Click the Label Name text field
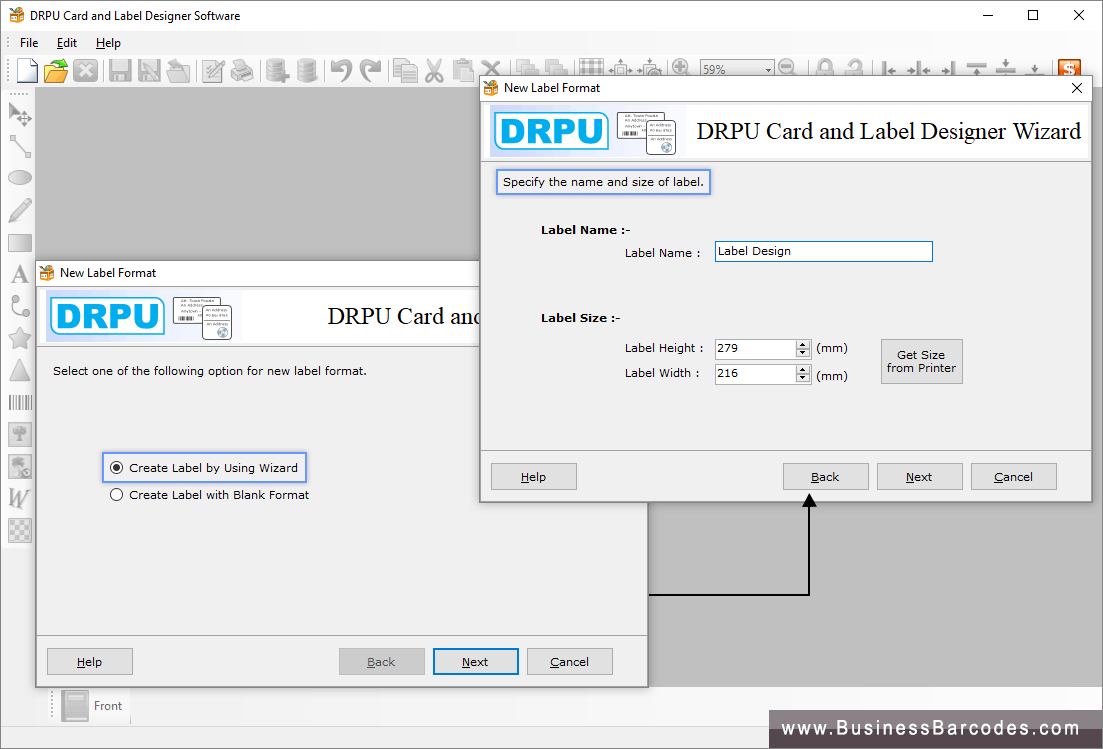 coord(824,252)
